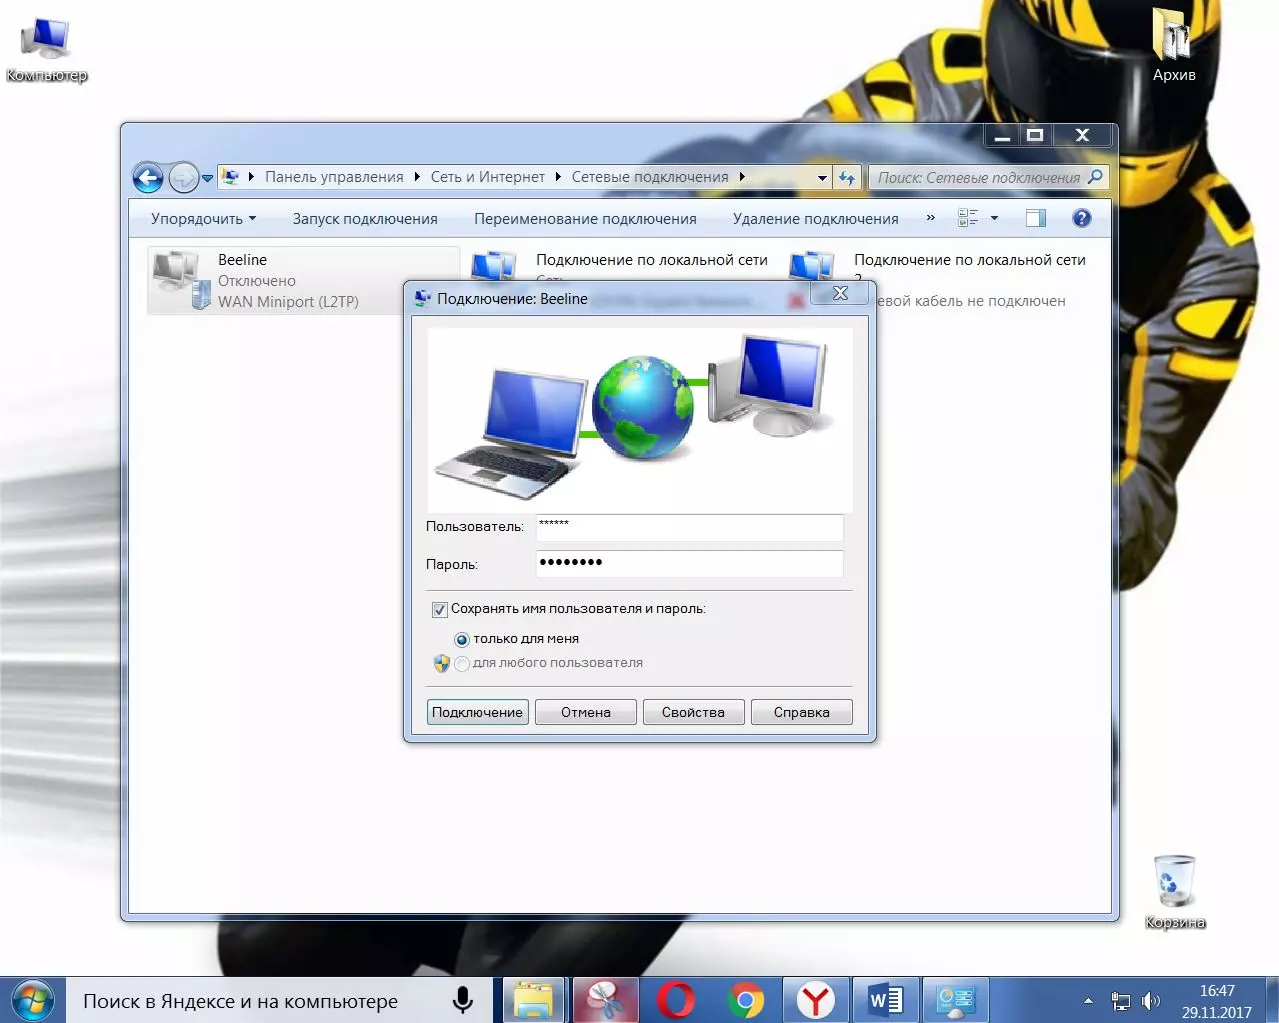Image resolution: width=1279 pixels, height=1023 pixels.
Task: Go back using the navigation arrow
Action: click(x=148, y=178)
